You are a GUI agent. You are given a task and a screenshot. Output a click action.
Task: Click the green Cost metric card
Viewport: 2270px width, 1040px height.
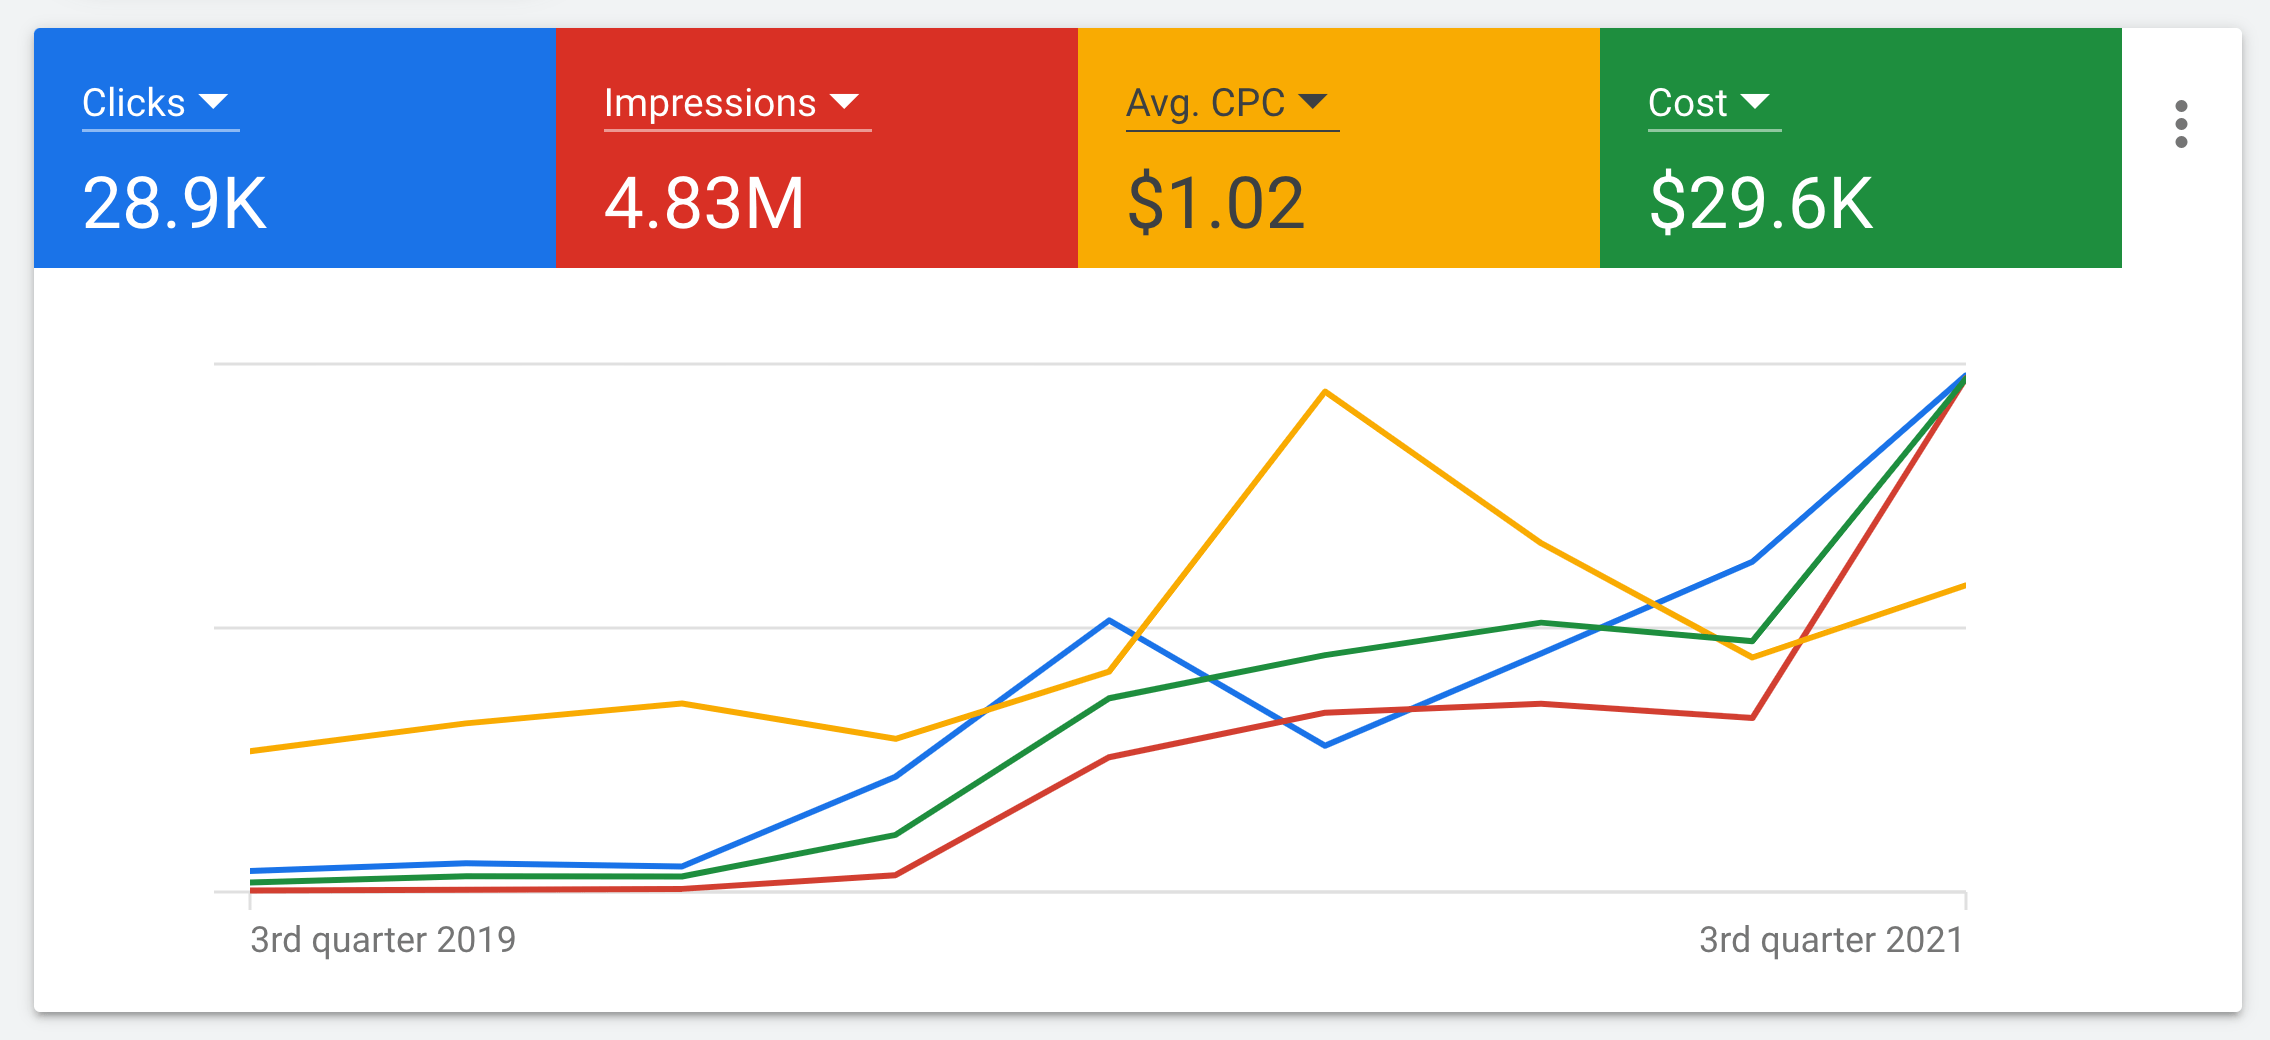1860,150
